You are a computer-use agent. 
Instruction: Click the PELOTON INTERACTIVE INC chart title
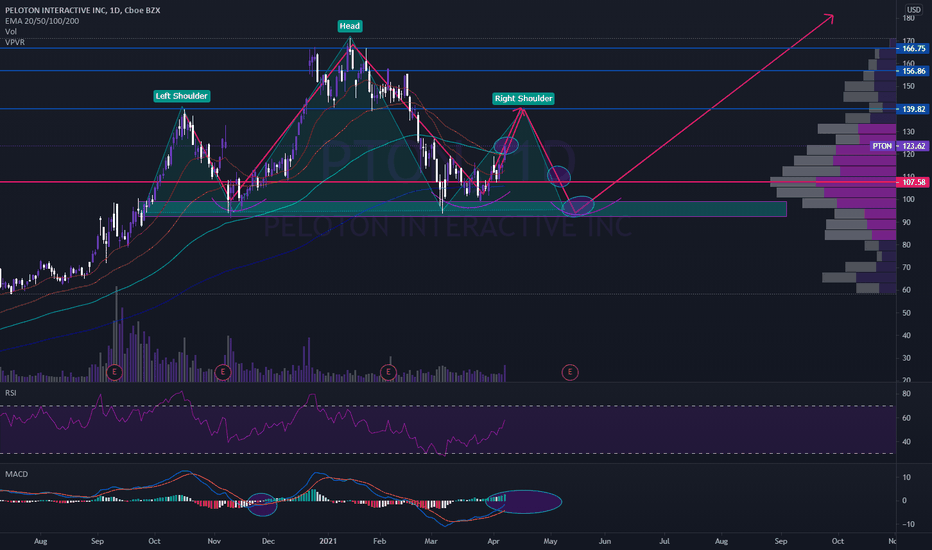pos(83,10)
